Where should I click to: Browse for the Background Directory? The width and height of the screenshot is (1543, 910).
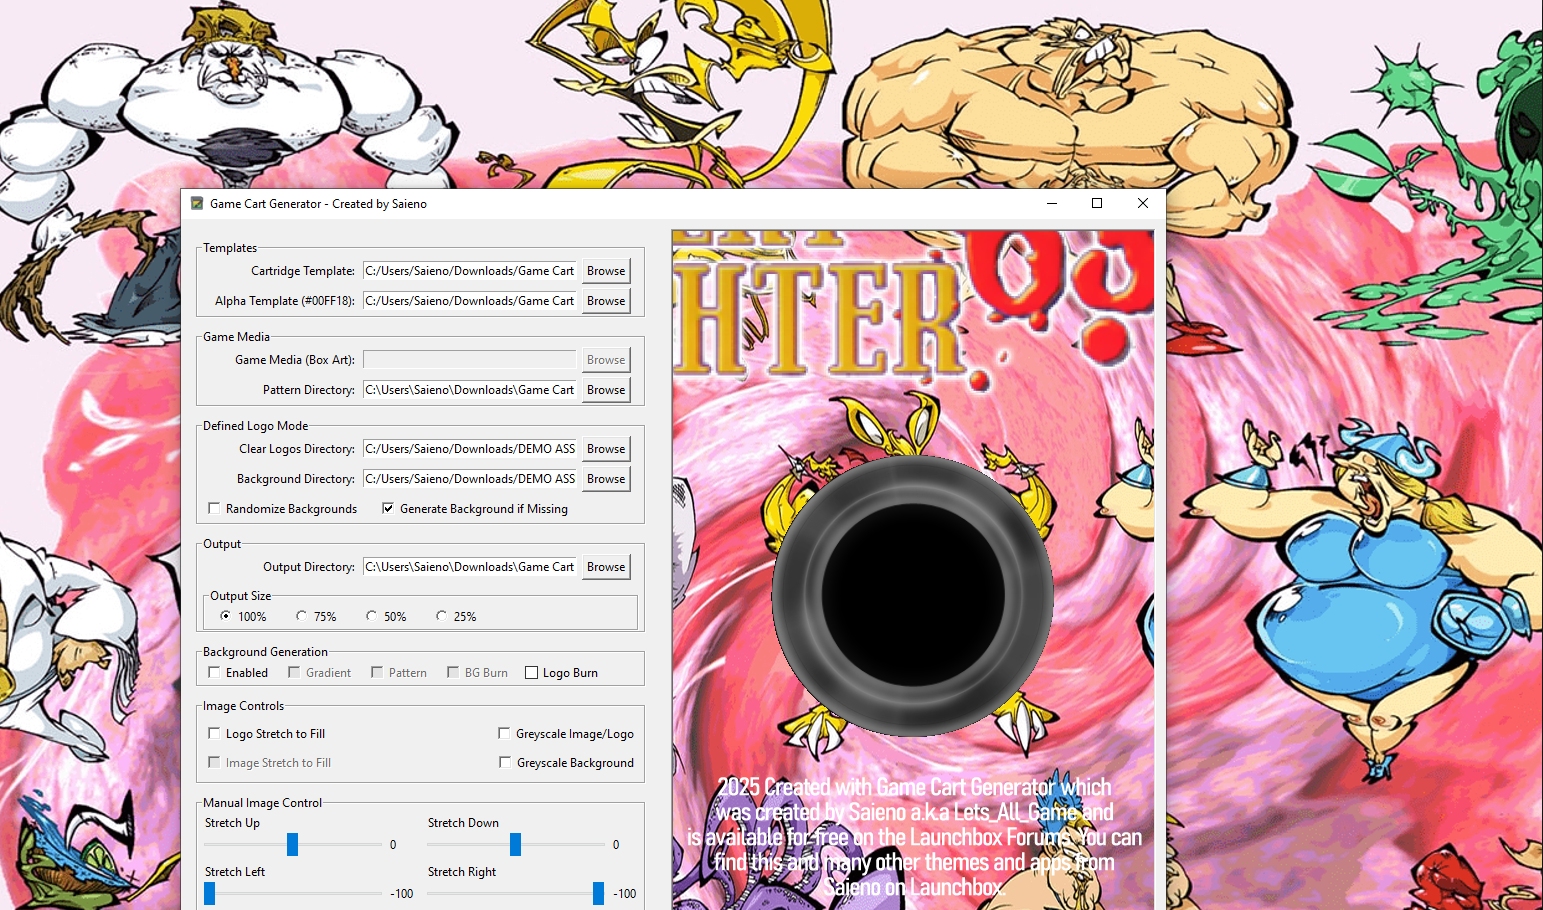pyautogui.click(x=606, y=479)
